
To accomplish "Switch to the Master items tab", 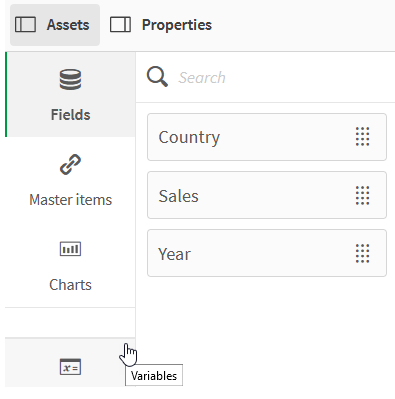I will (x=70, y=180).
